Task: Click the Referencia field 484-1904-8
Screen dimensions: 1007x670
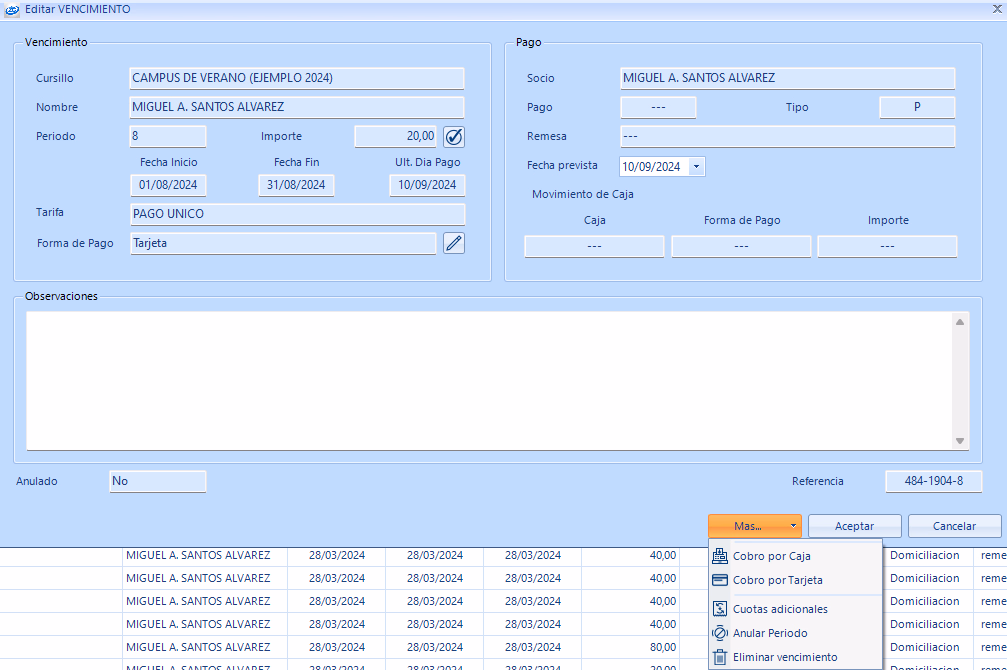Action: pyautogui.click(x=933, y=481)
